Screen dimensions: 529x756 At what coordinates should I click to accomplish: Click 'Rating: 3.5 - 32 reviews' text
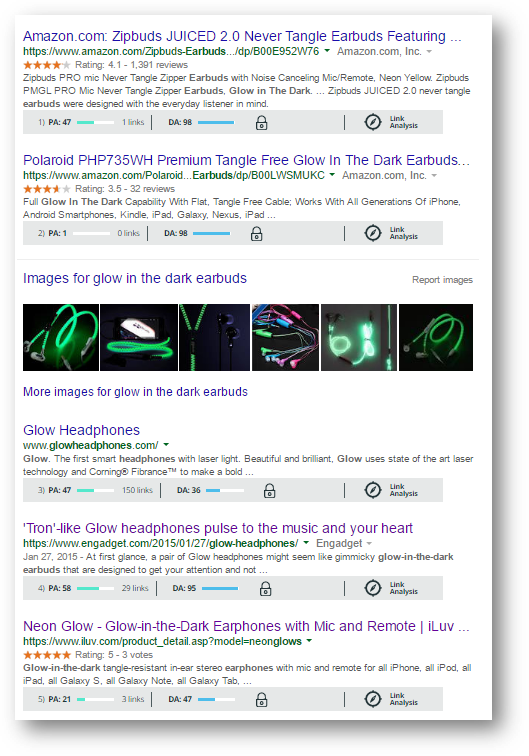(x=125, y=189)
